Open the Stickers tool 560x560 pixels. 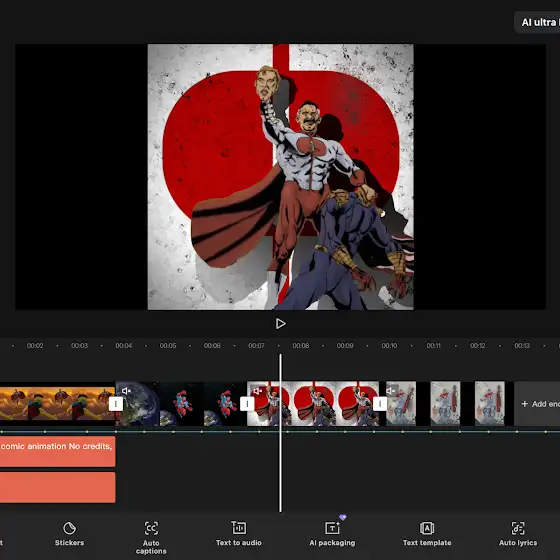coord(69,534)
